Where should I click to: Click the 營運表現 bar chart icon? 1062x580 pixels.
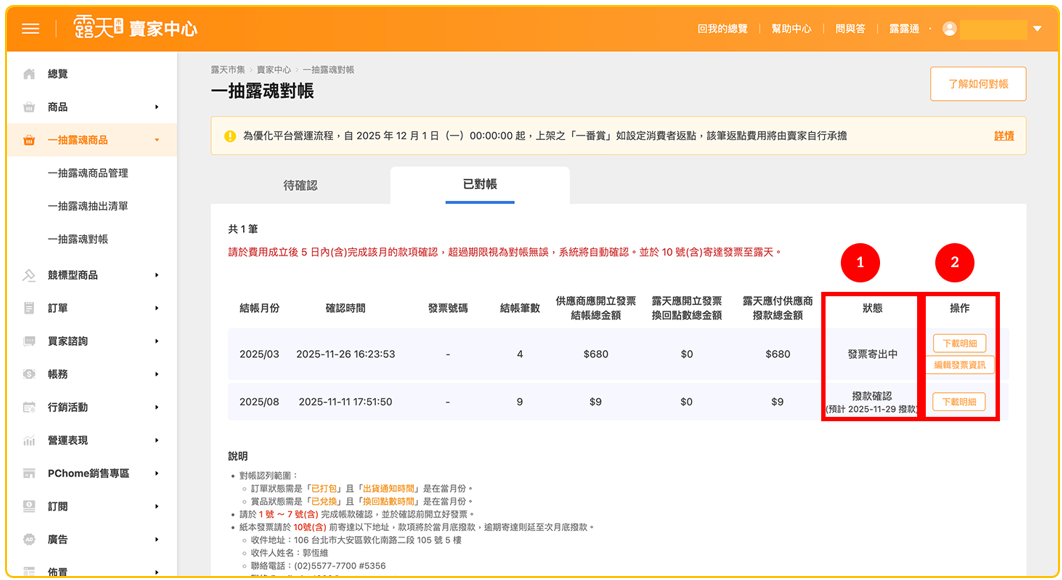(x=29, y=440)
